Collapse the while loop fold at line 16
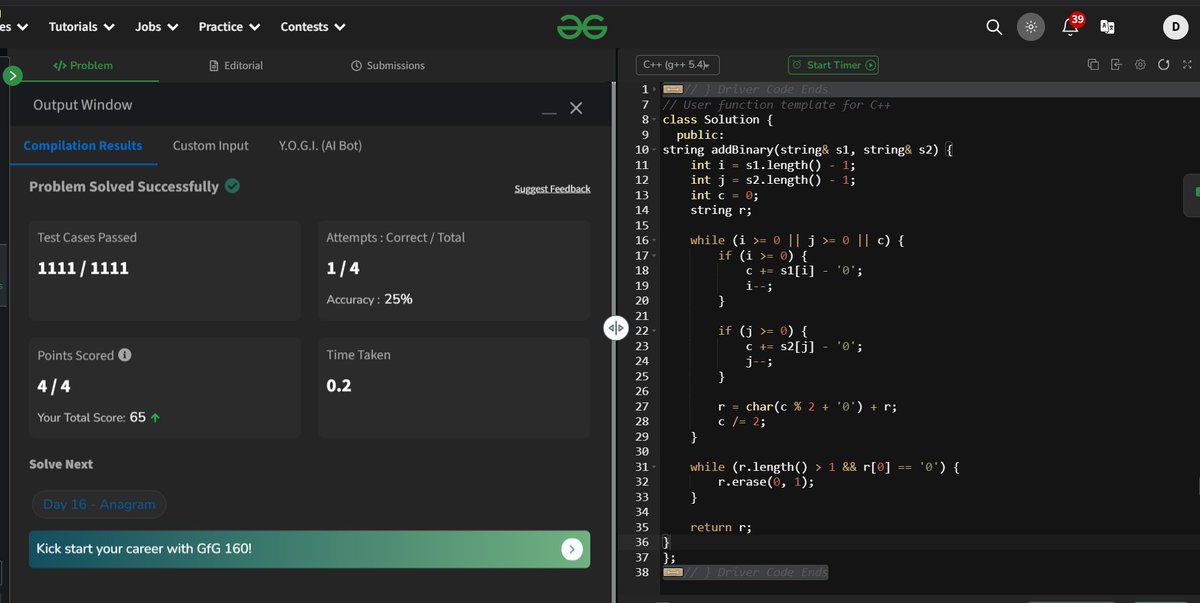 (x=655, y=241)
